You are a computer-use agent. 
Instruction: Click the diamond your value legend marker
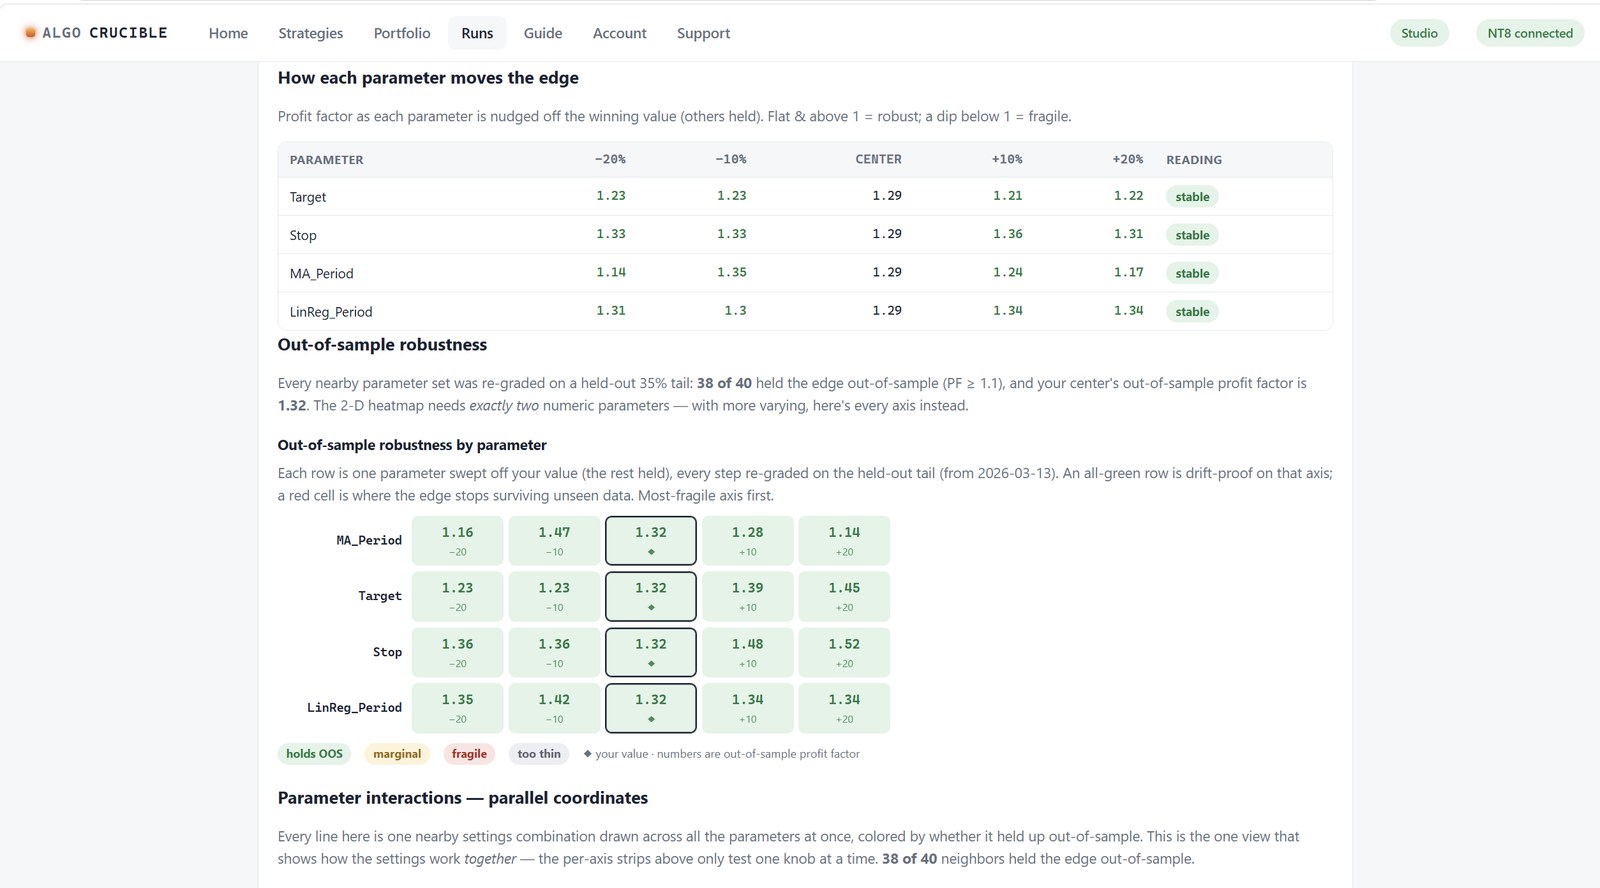587,754
